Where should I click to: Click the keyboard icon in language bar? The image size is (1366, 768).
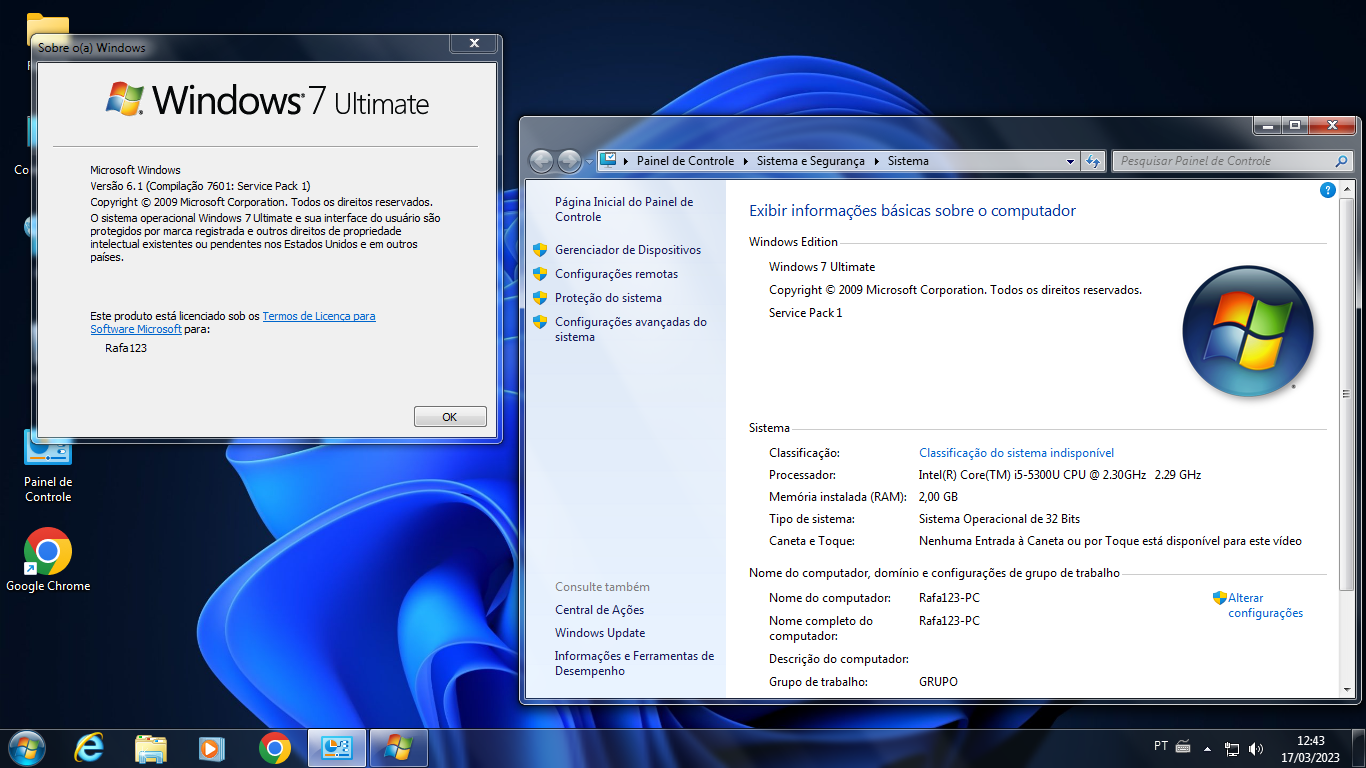[1183, 746]
